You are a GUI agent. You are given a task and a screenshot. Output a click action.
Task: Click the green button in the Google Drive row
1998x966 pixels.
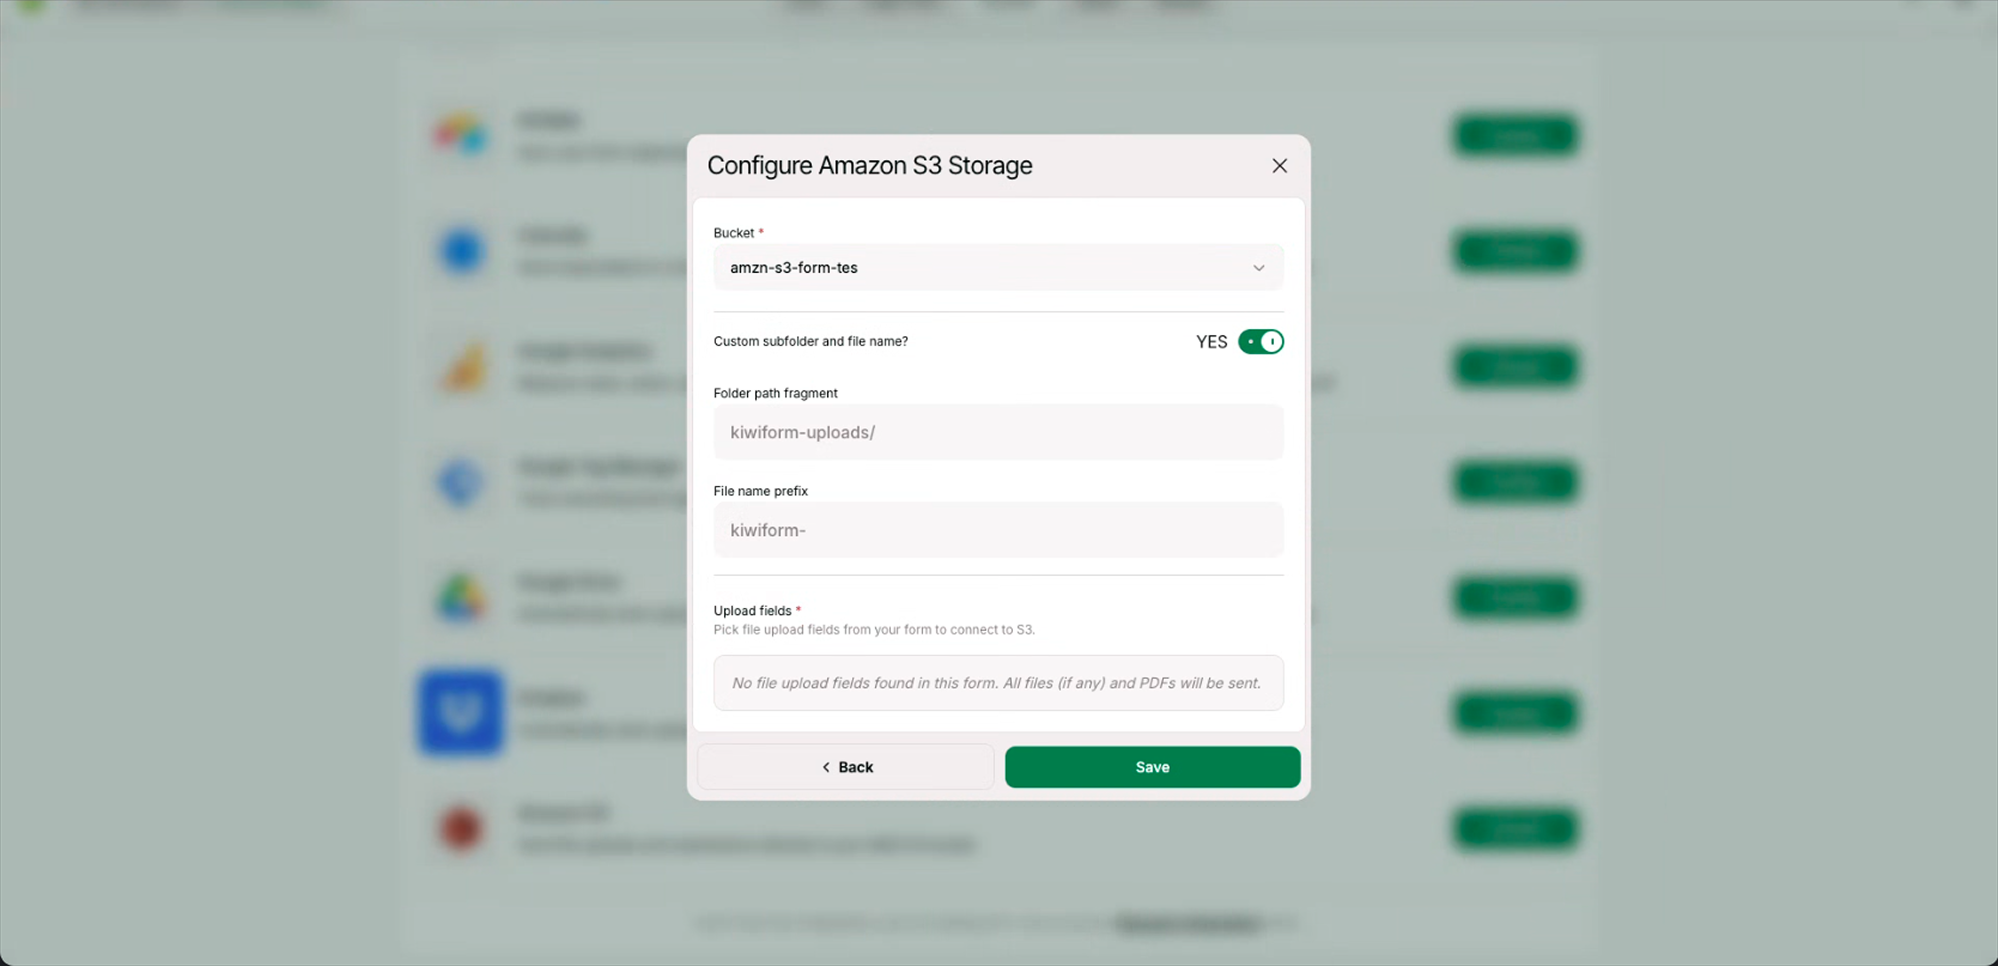click(1516, 598)
